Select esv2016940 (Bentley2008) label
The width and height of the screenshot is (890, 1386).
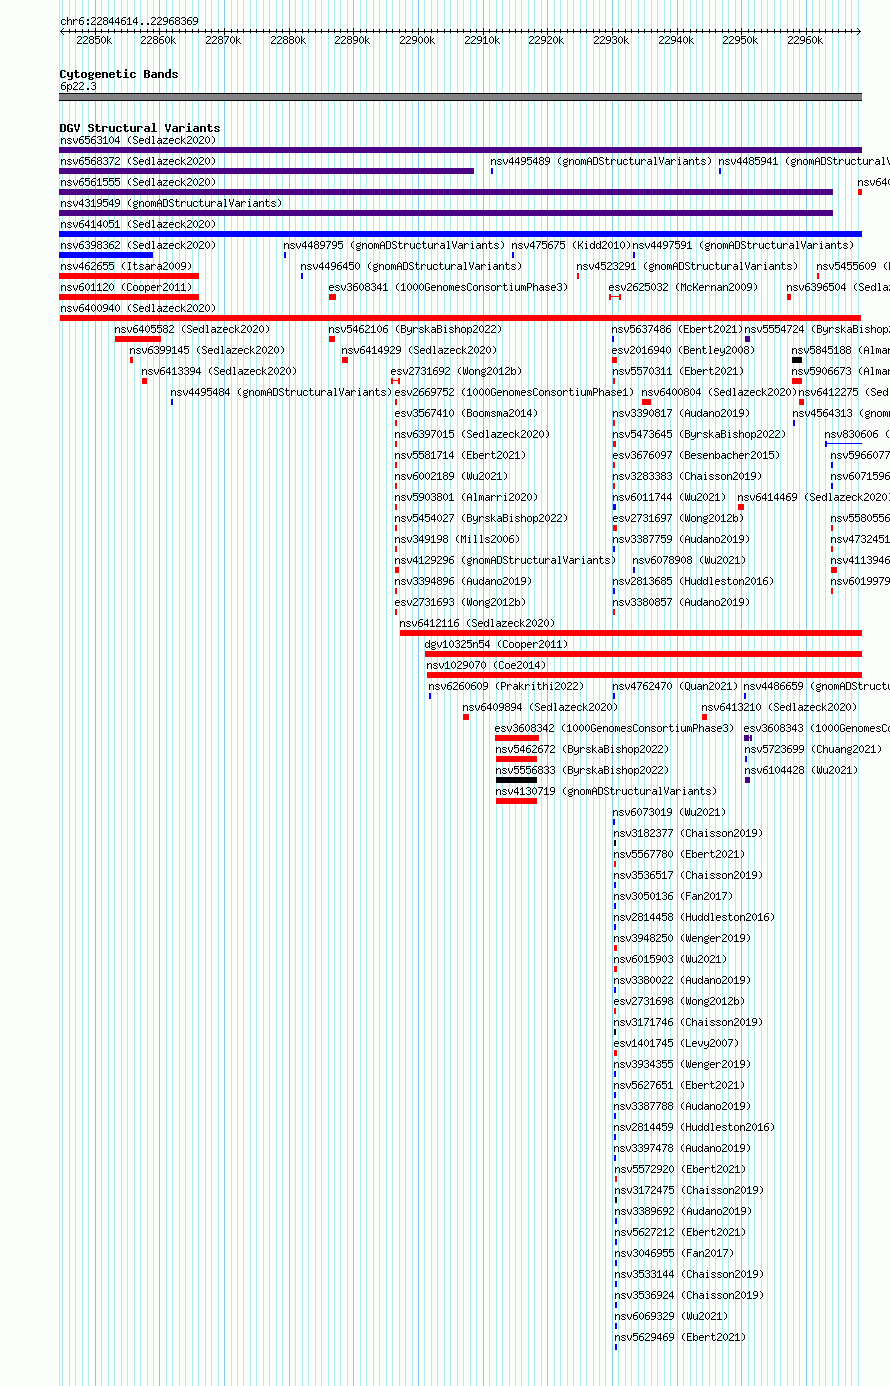coord(683,350)
